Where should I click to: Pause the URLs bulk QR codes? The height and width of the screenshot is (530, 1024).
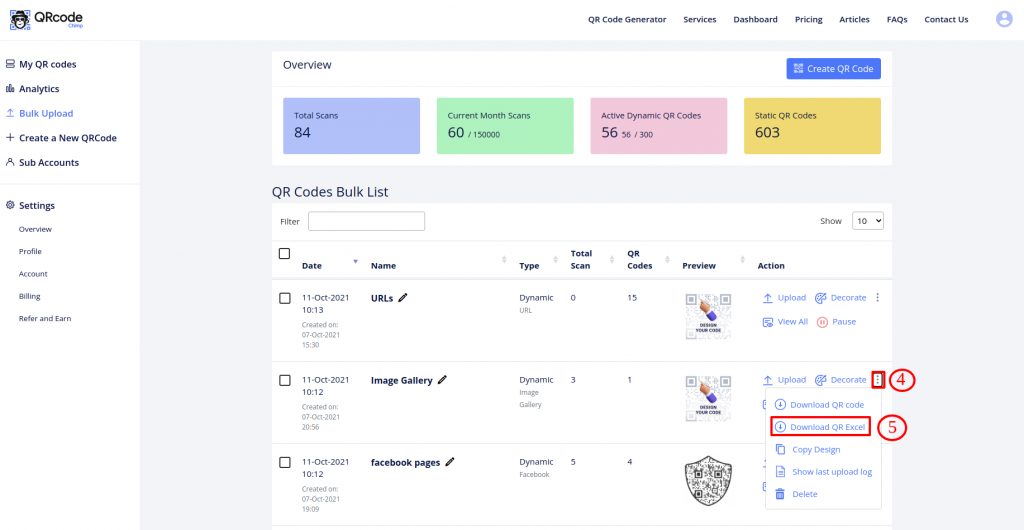[837, 322]
